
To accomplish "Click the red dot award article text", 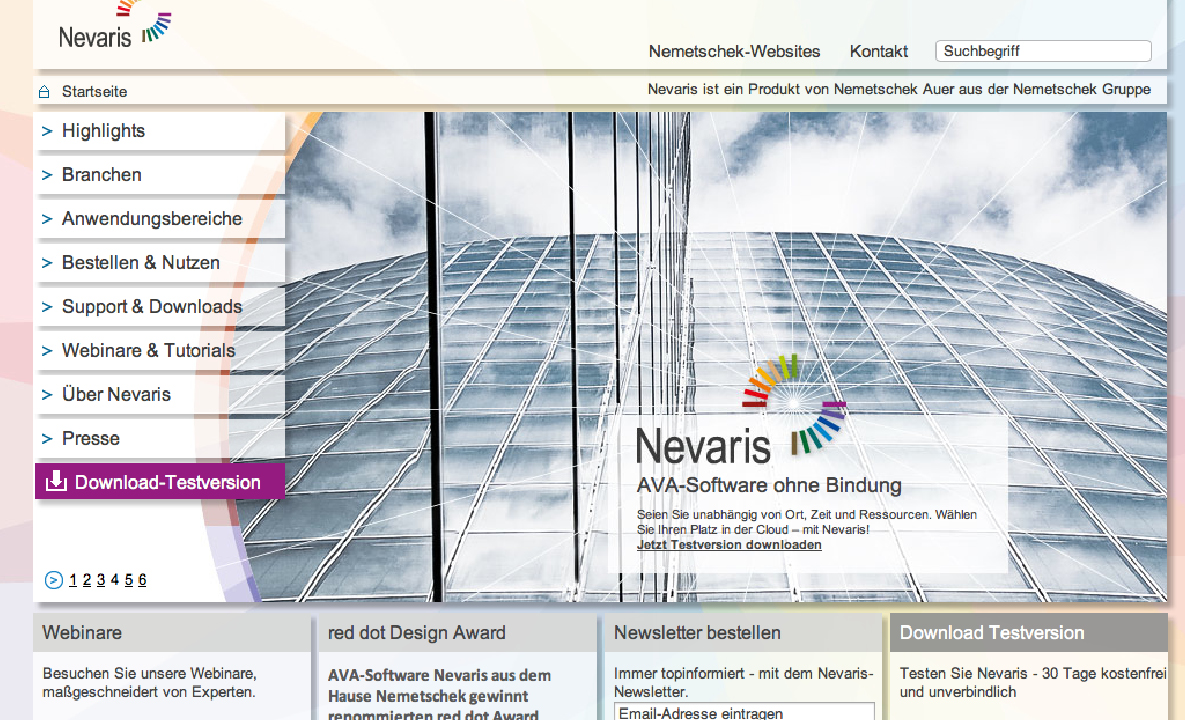I will click(x=439, y=695).
